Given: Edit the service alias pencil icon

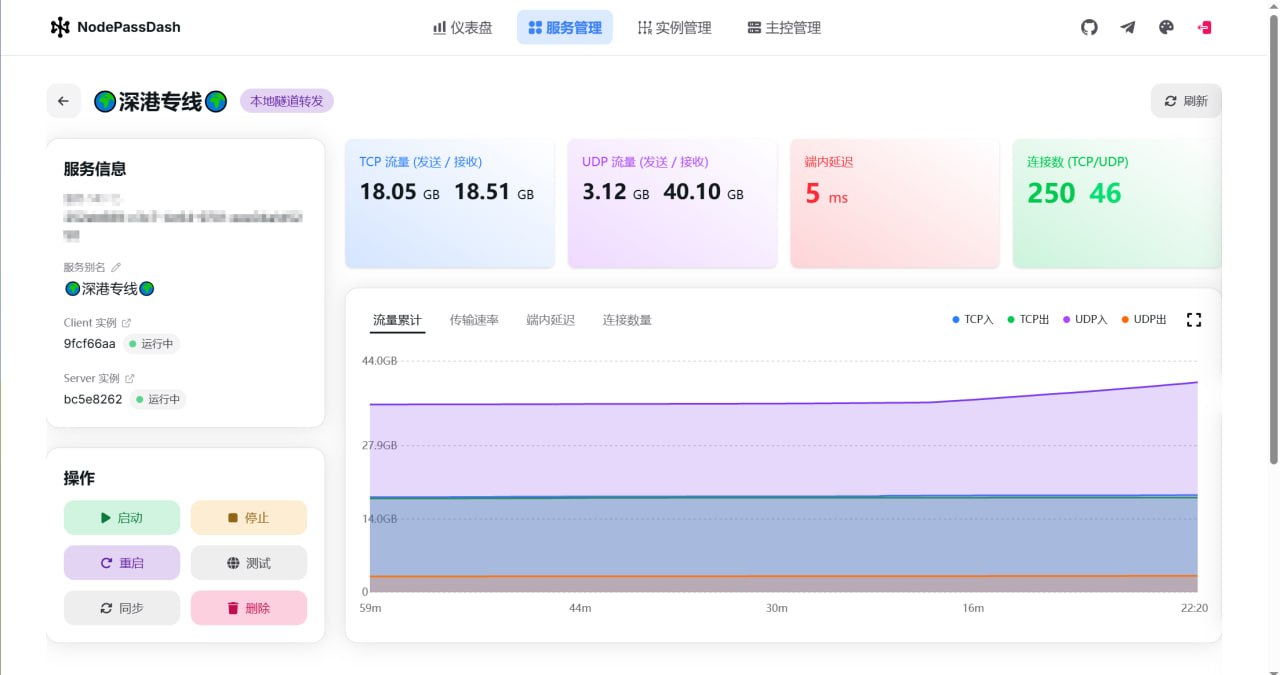Looking at the screenshot, I should (x=116, y=267).
